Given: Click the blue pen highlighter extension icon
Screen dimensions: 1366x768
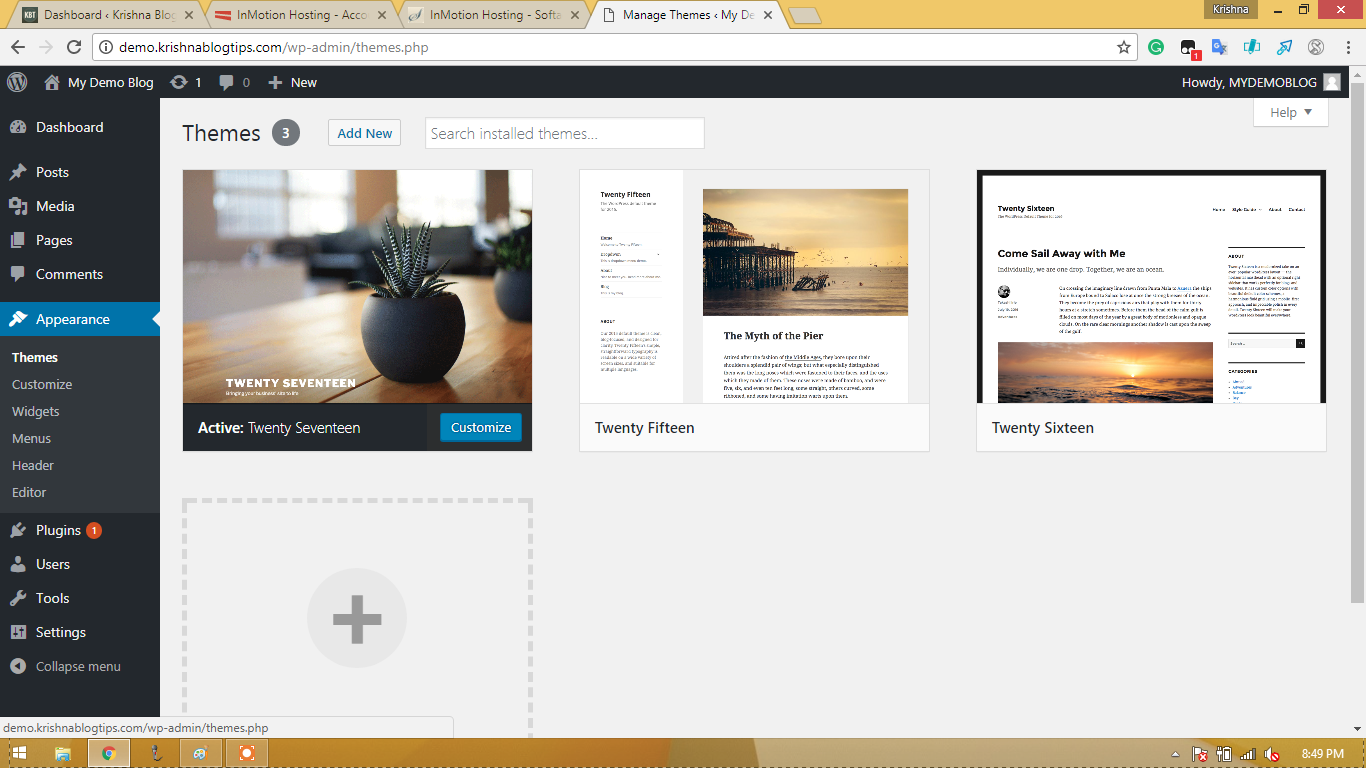Looking at the screenshot, I should pos(1252,47).
